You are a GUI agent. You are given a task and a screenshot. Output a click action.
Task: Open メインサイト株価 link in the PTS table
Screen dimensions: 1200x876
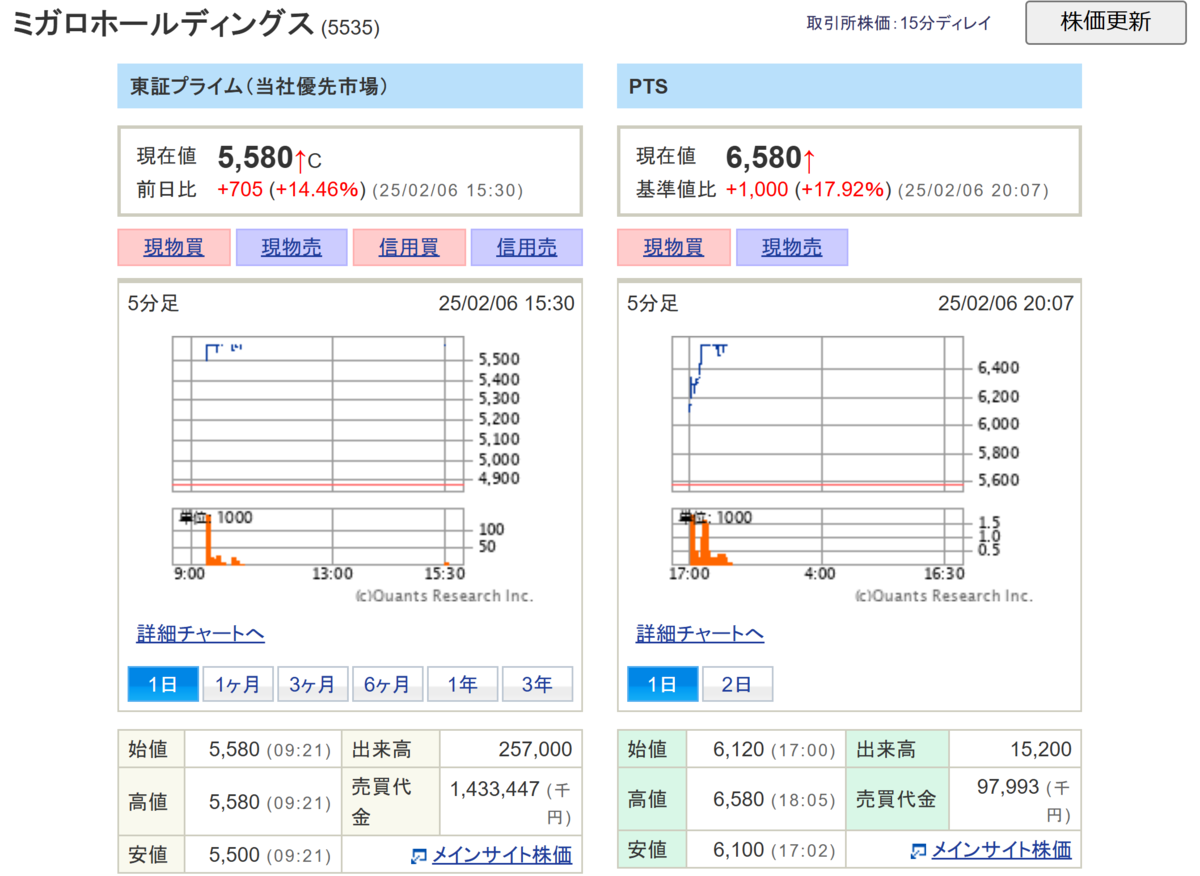(x=1002, y=850)
